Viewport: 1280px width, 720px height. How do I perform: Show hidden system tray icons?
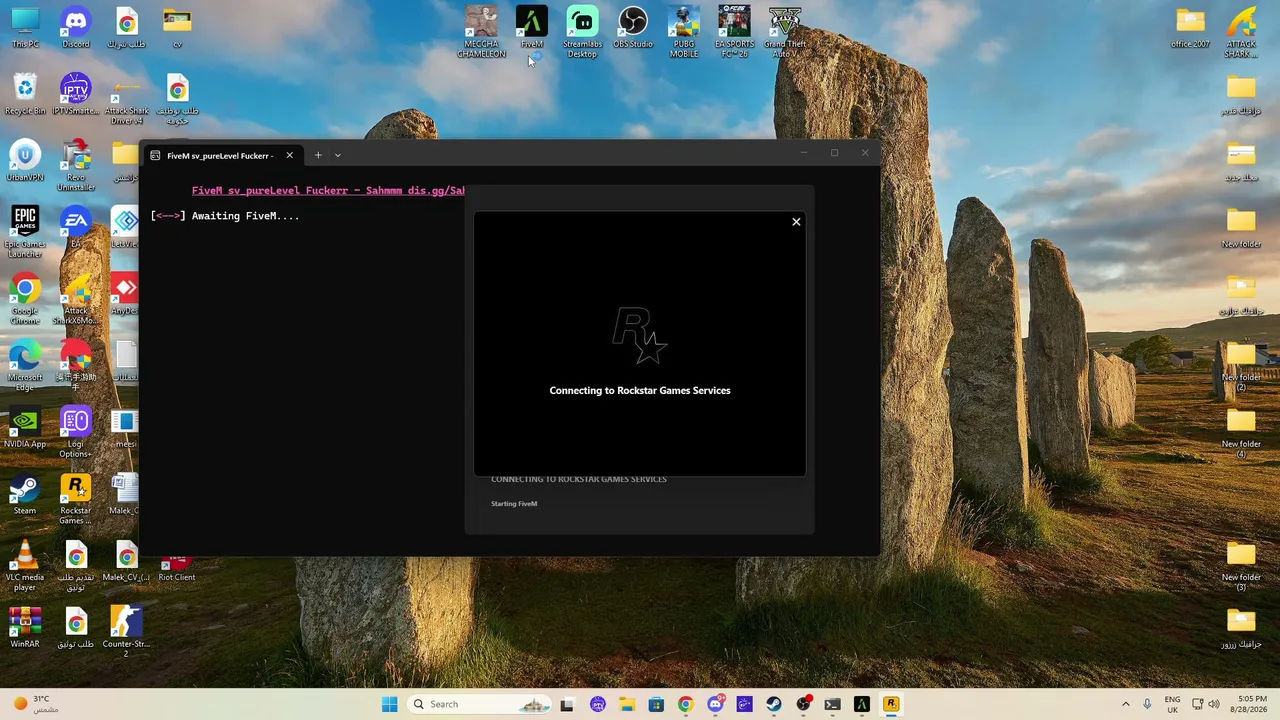(1125, 704)
